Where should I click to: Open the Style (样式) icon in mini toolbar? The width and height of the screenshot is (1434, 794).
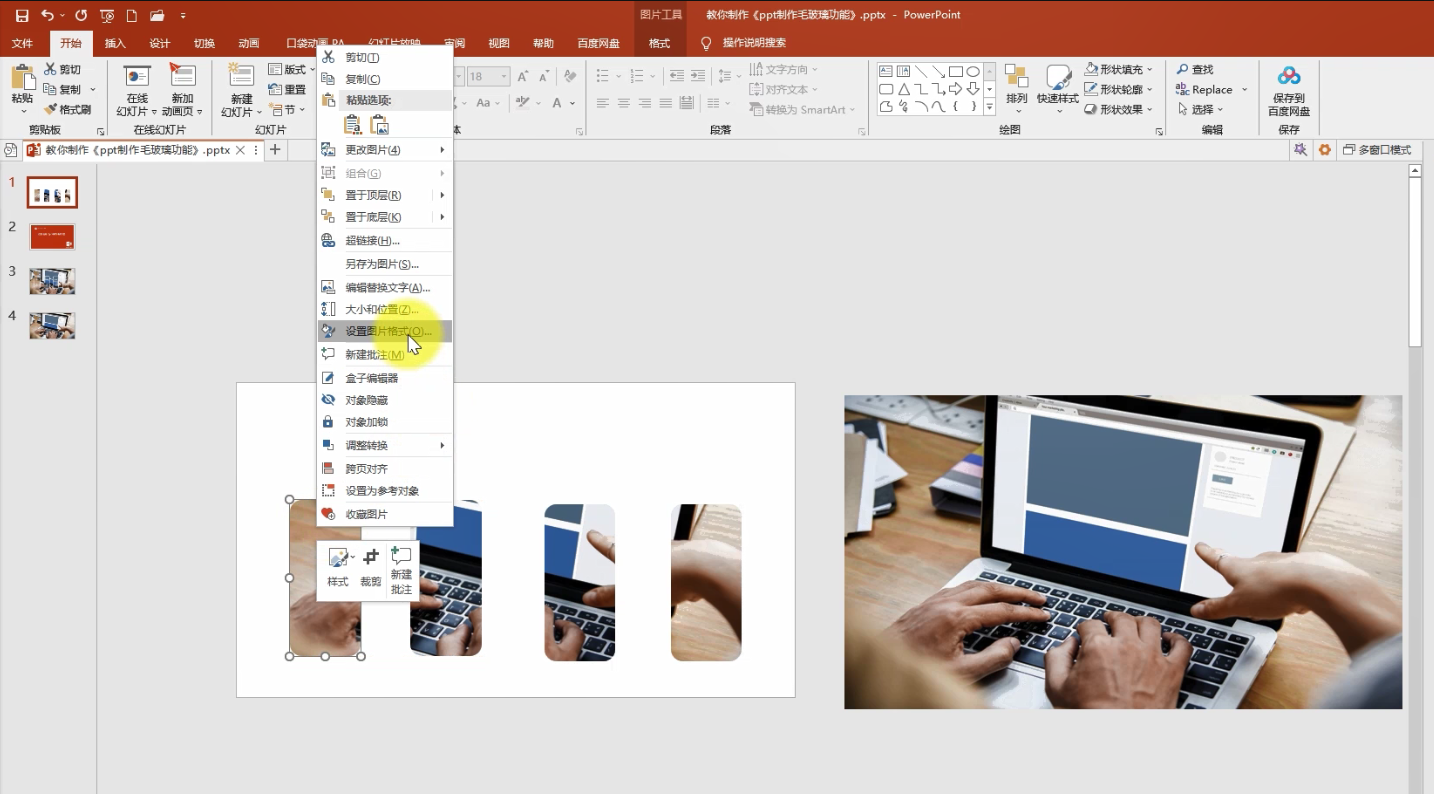click(x=338, y=566)
